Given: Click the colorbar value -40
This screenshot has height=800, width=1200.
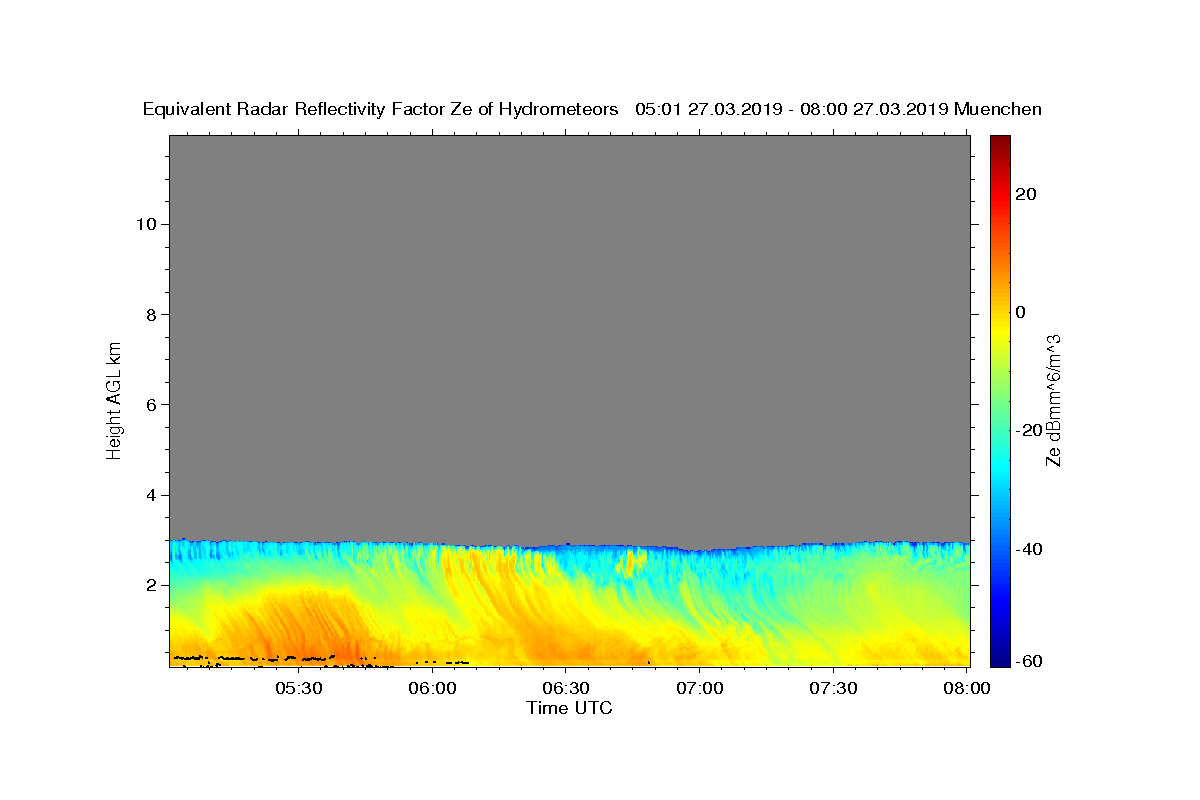Looking at the screenshot, I should (x=1028, y=549).
